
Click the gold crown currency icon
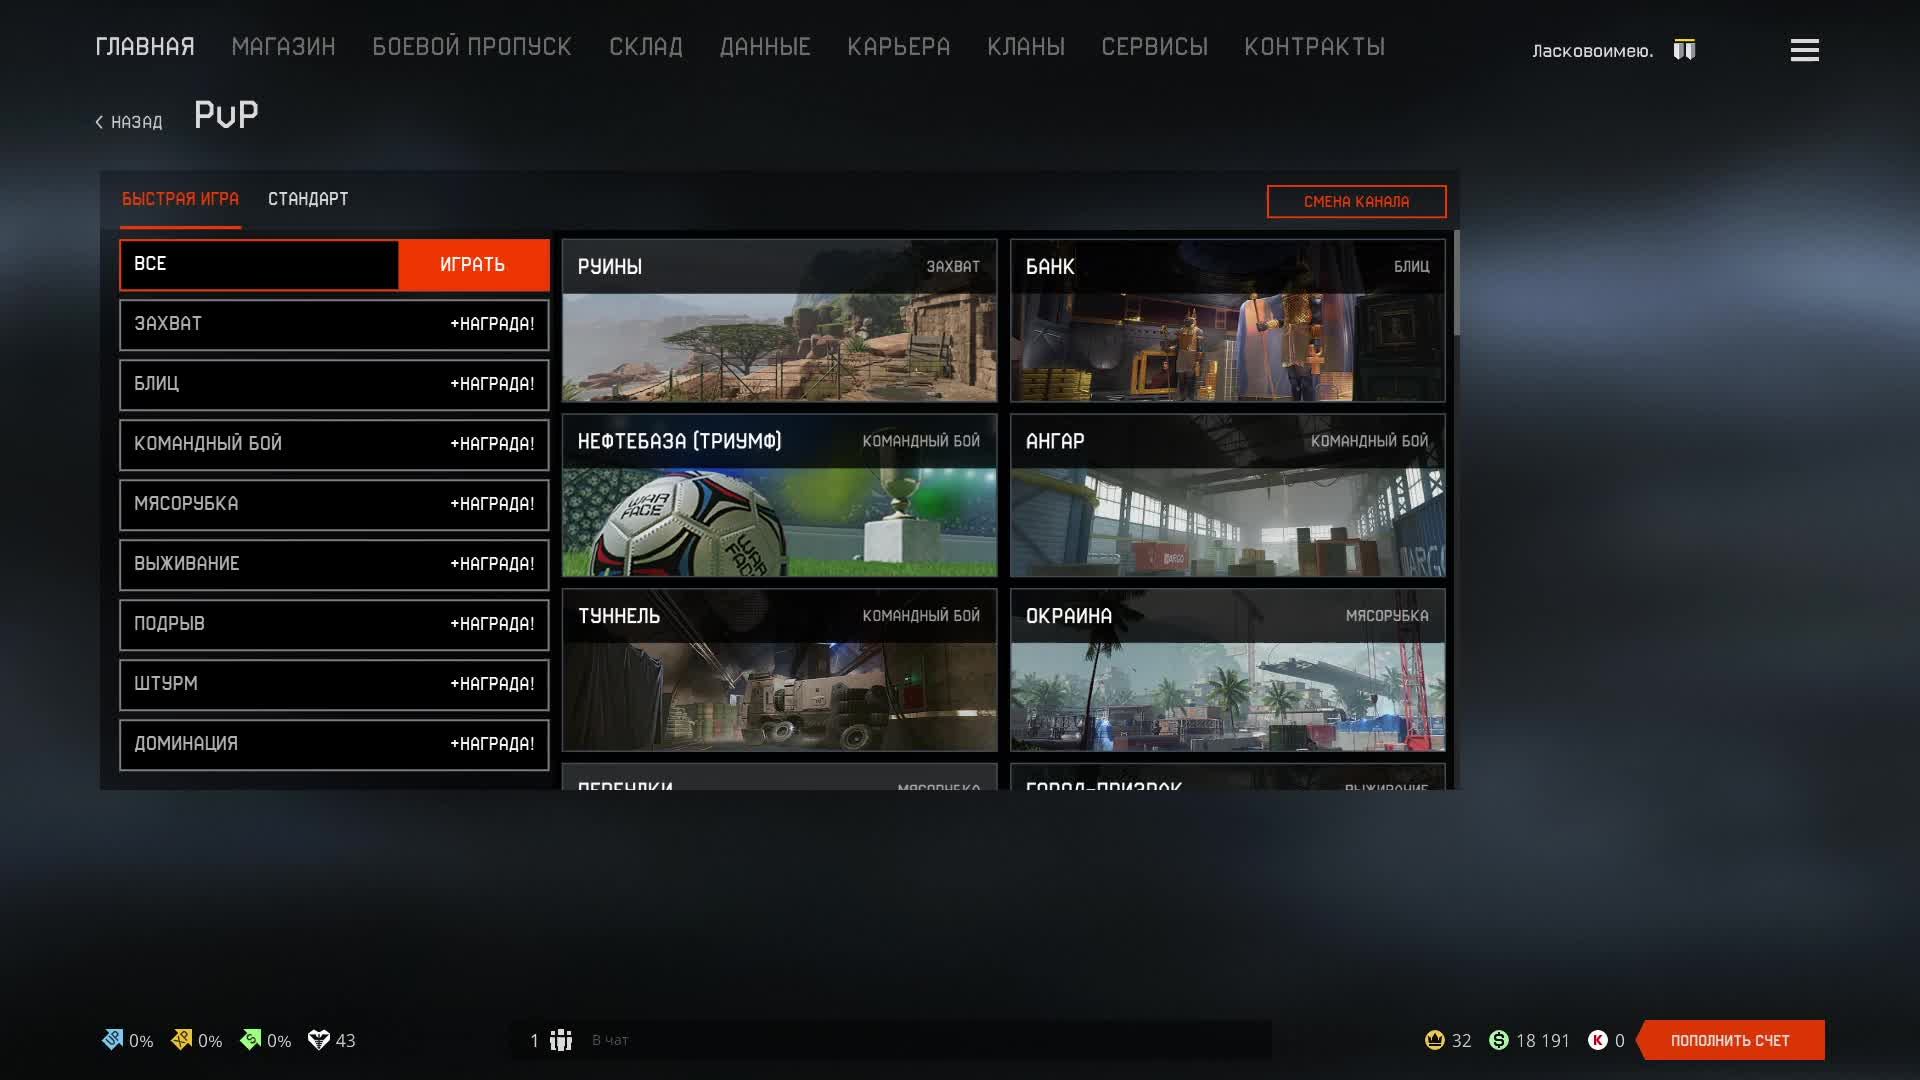point(1434,1040)
